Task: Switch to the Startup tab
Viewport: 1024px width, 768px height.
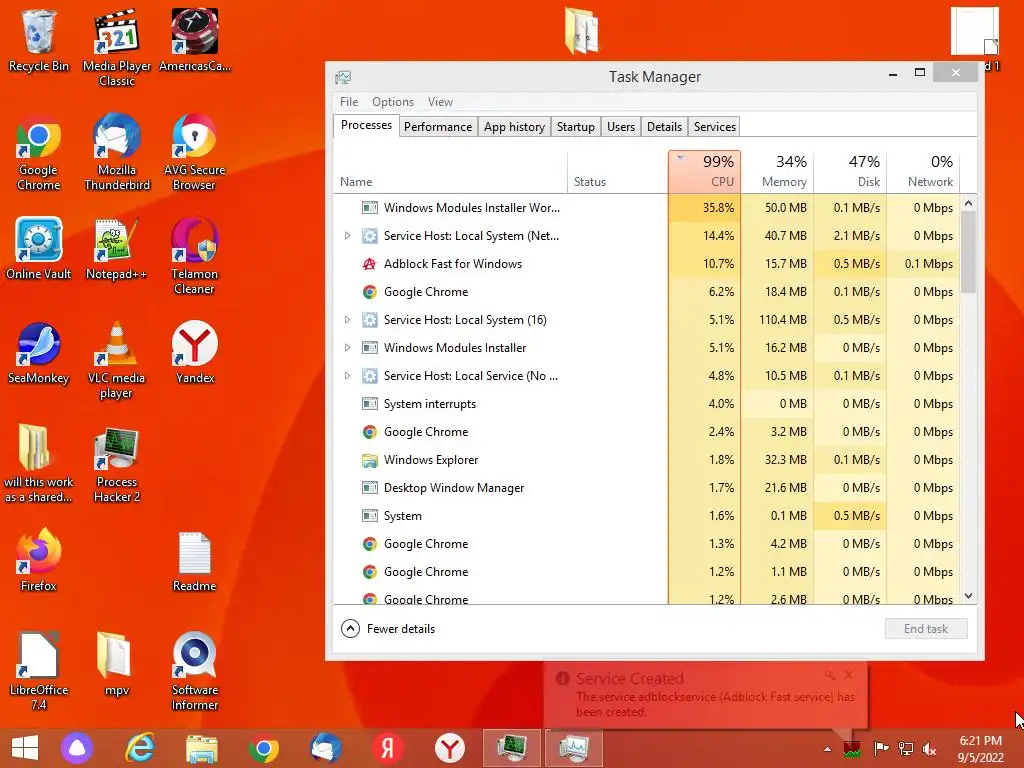Action: 575,127
